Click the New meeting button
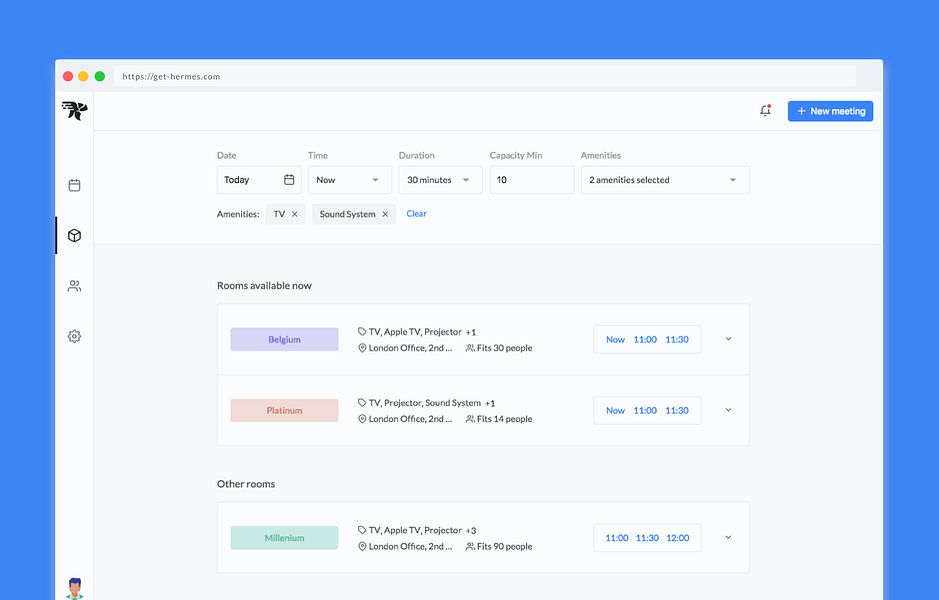The width and height of the screenshot is (939, 600). click(x=830, y=111)
